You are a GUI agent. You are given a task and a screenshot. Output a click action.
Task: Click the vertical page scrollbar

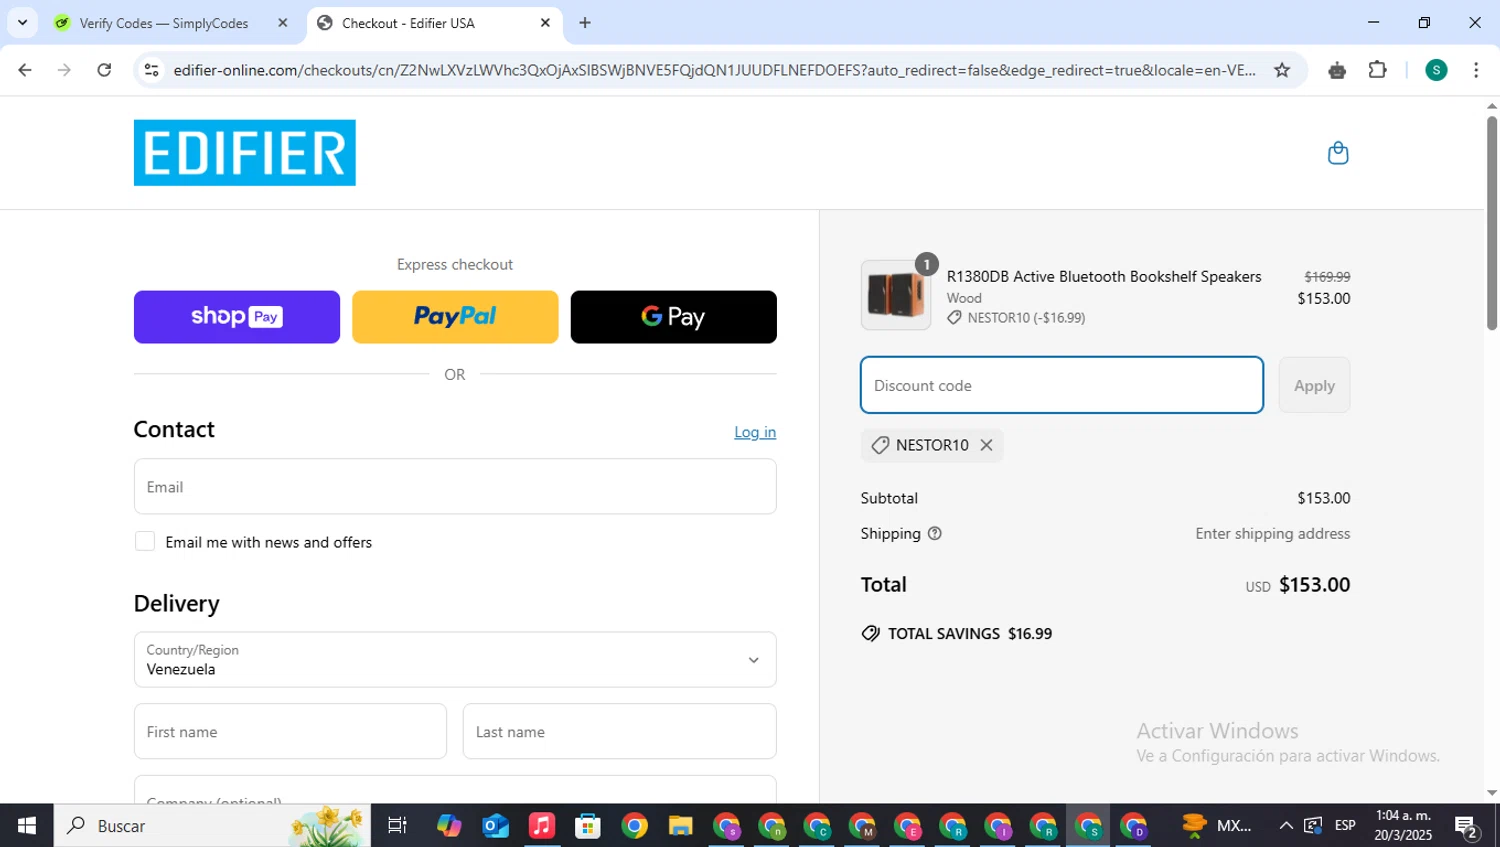coord(1492,223)
